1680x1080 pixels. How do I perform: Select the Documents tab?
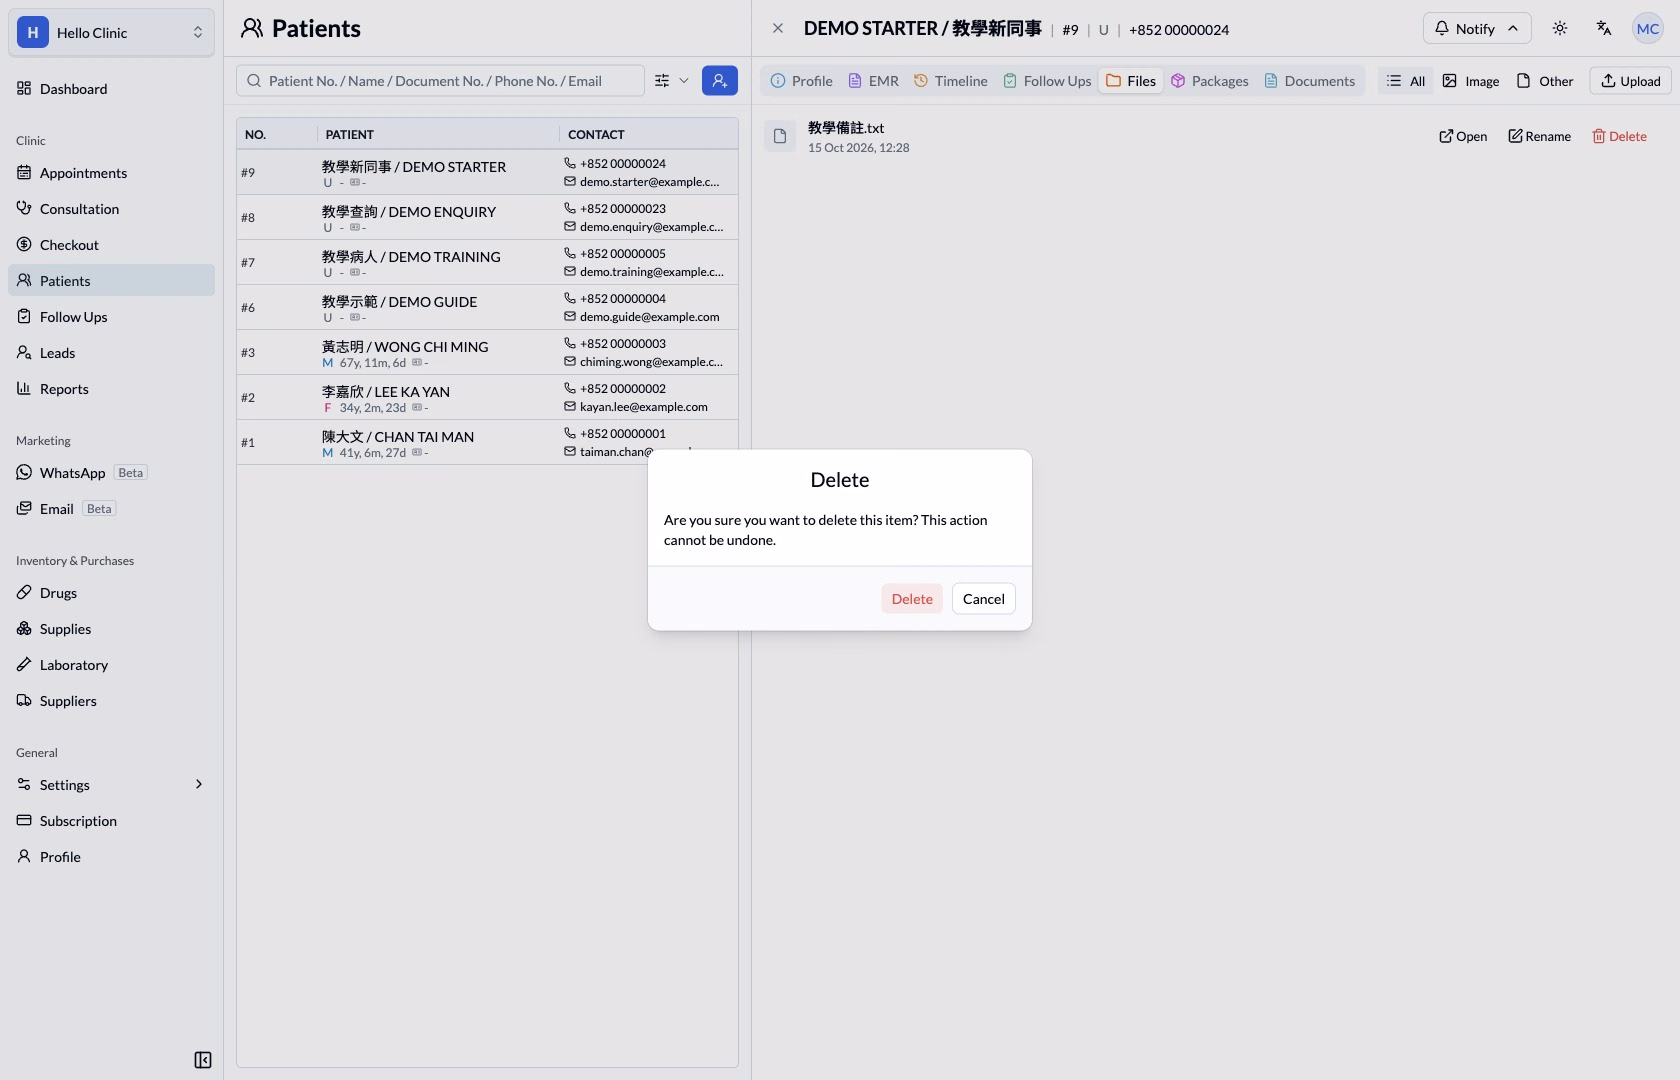pos(1309,81)
